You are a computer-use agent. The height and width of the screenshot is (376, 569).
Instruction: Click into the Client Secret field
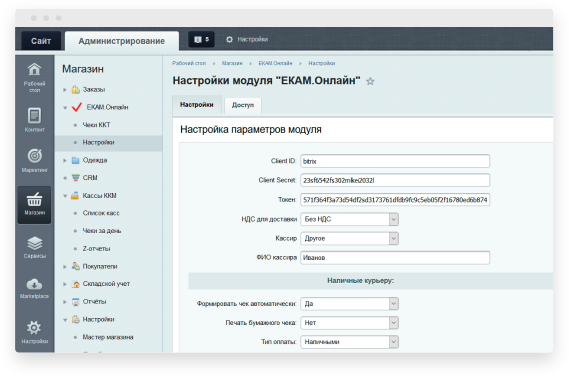click(395, 180)
